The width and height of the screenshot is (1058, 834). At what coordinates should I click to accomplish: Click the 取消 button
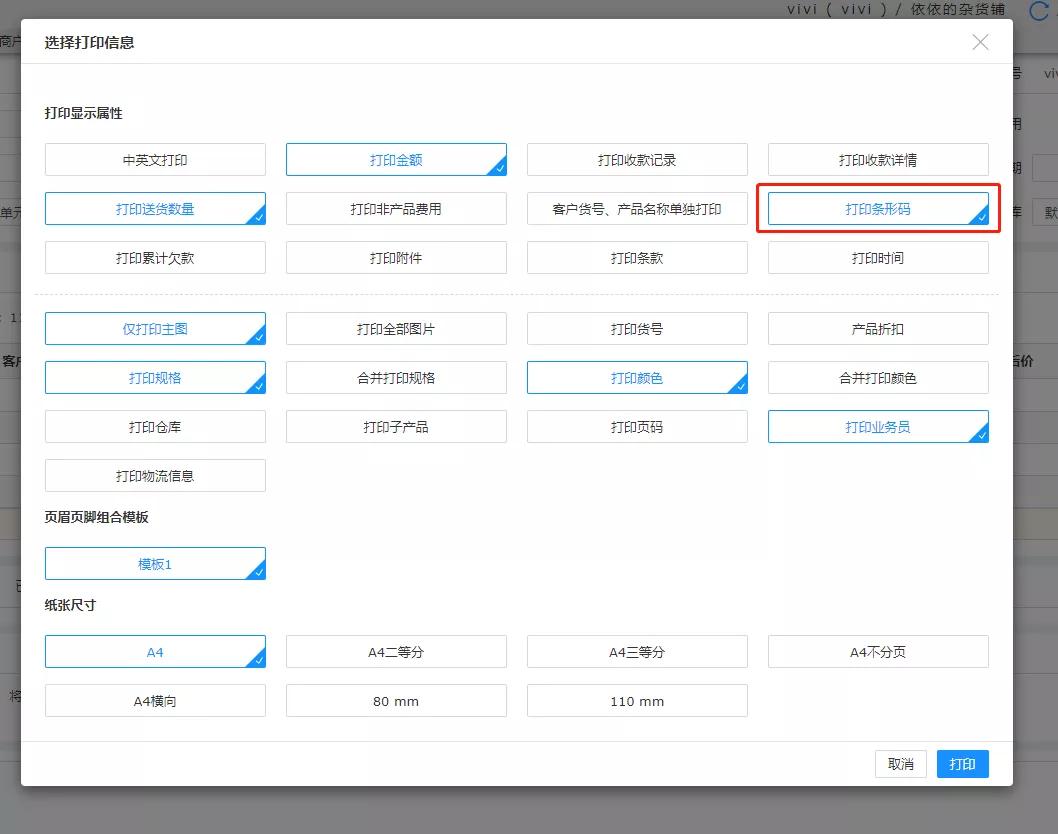click(900, 764)
